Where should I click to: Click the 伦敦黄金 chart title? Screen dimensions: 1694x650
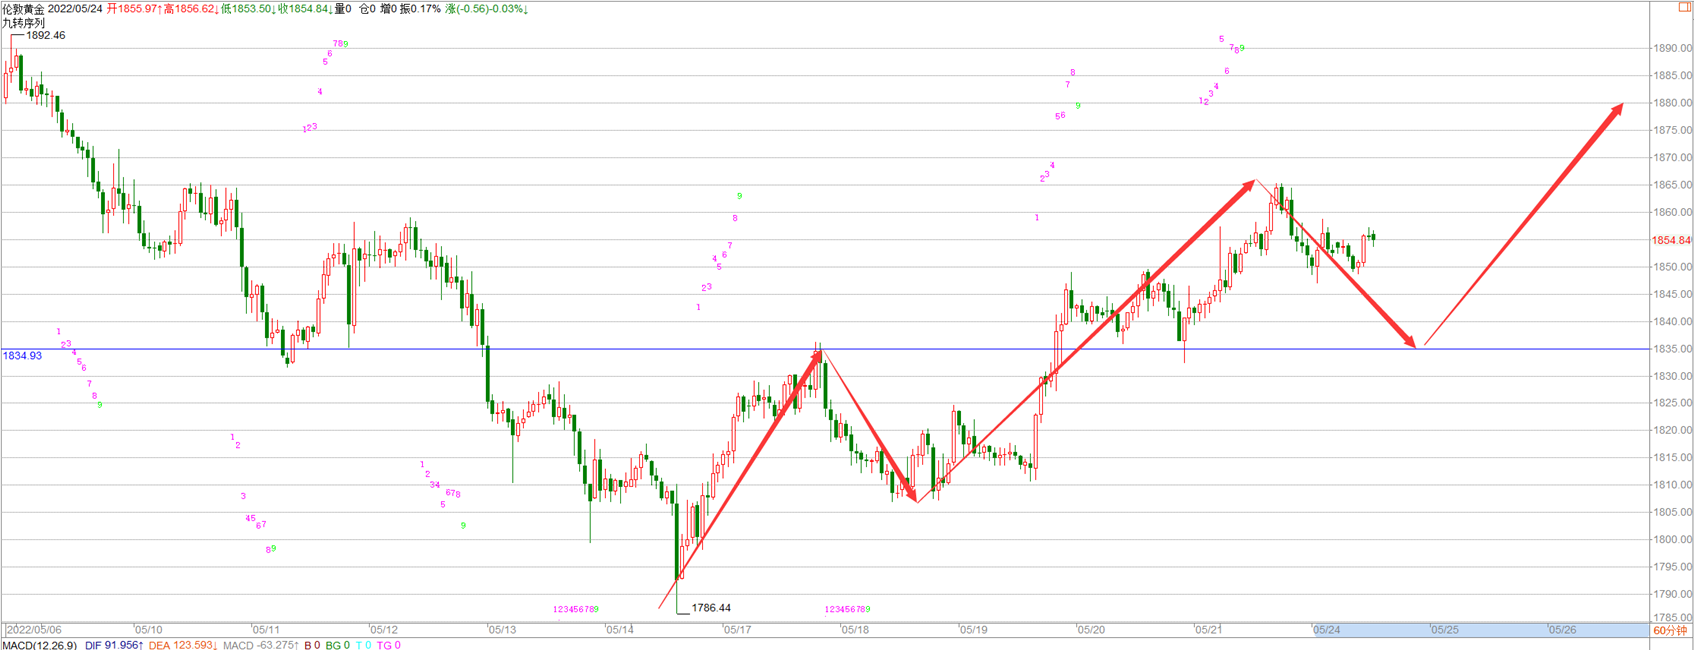coord(23,9)
